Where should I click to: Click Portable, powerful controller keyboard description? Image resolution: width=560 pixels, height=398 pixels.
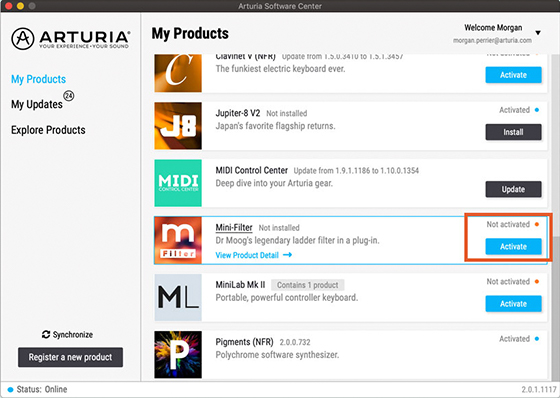(286, 298)
